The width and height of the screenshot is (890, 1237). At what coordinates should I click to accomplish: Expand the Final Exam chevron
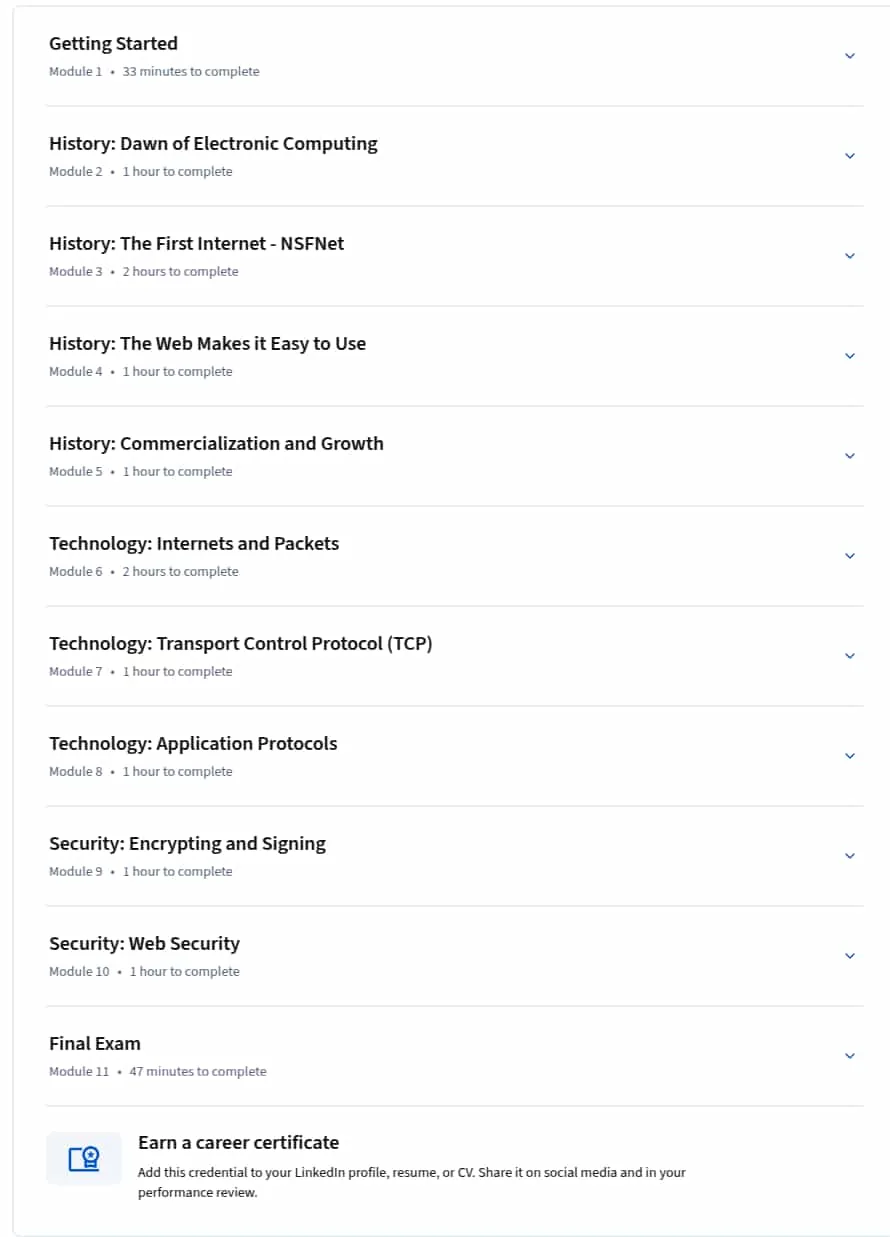850,1056
